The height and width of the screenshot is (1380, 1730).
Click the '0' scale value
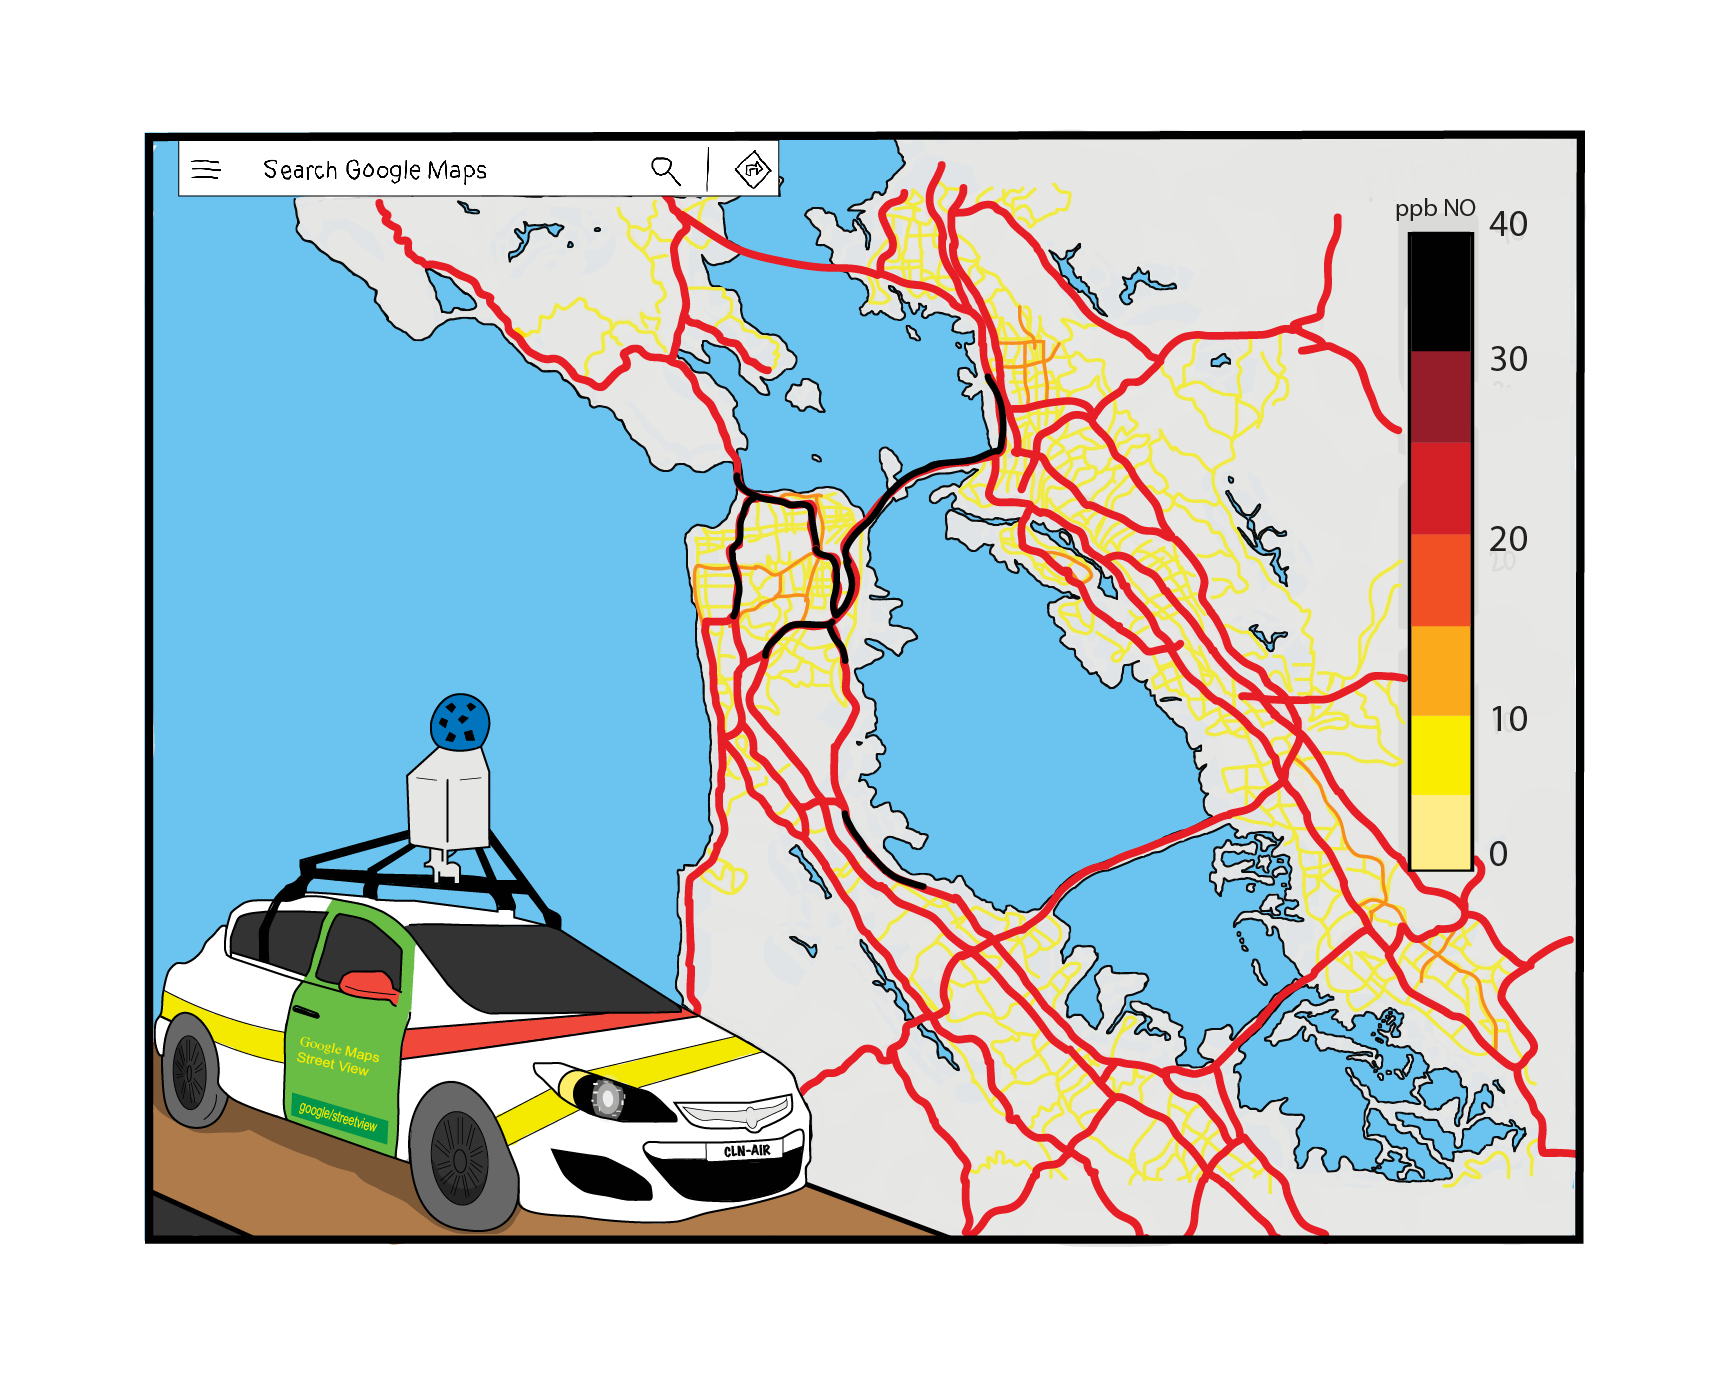pyautogui.click(x=1498, y=854)
